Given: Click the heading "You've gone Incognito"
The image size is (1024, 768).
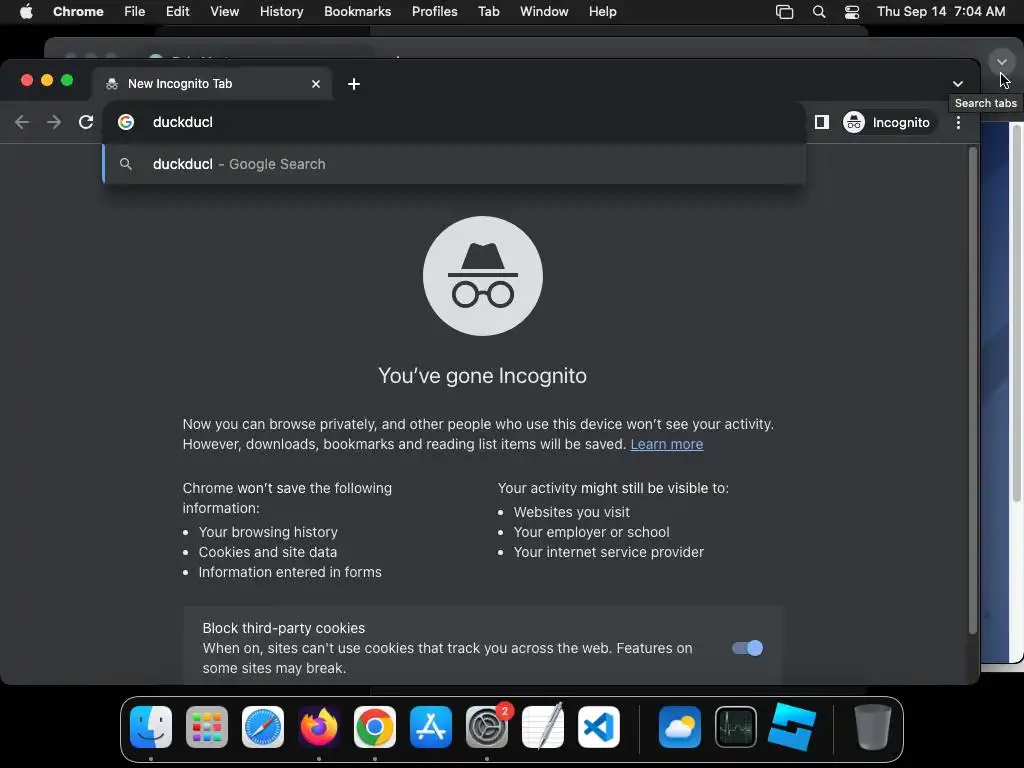Looking at the screenshot, I should coord(483,376).
